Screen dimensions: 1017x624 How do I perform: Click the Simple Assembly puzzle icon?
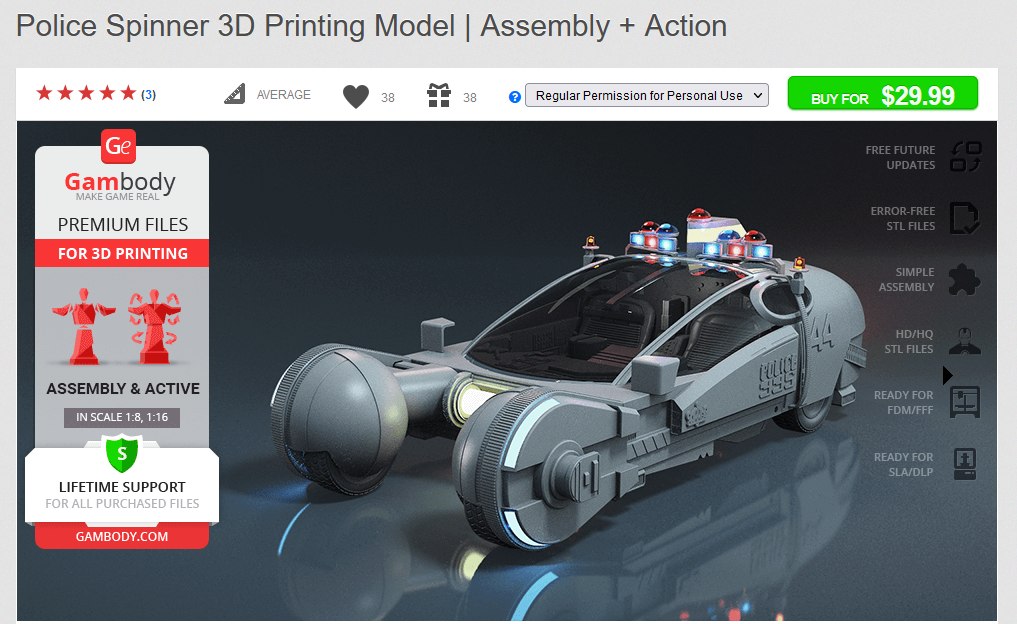pyautogui.click(x=964, y=280)
